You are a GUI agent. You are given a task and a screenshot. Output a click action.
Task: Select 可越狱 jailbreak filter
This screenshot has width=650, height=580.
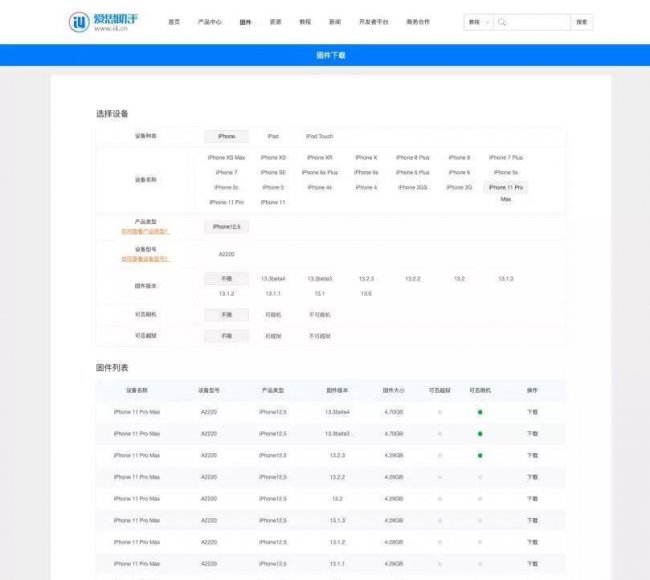click(273, 336)
